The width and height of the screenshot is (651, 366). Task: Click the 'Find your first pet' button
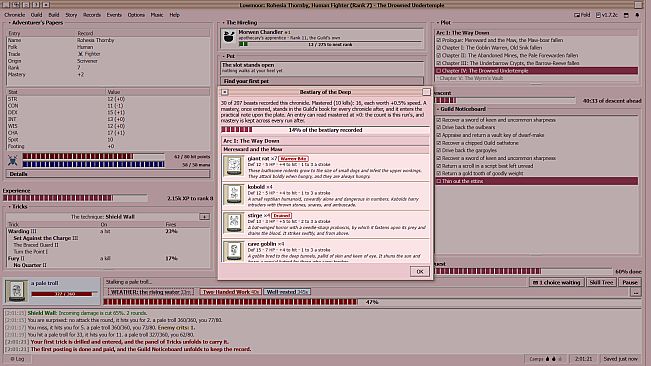[x=322, y=81]
